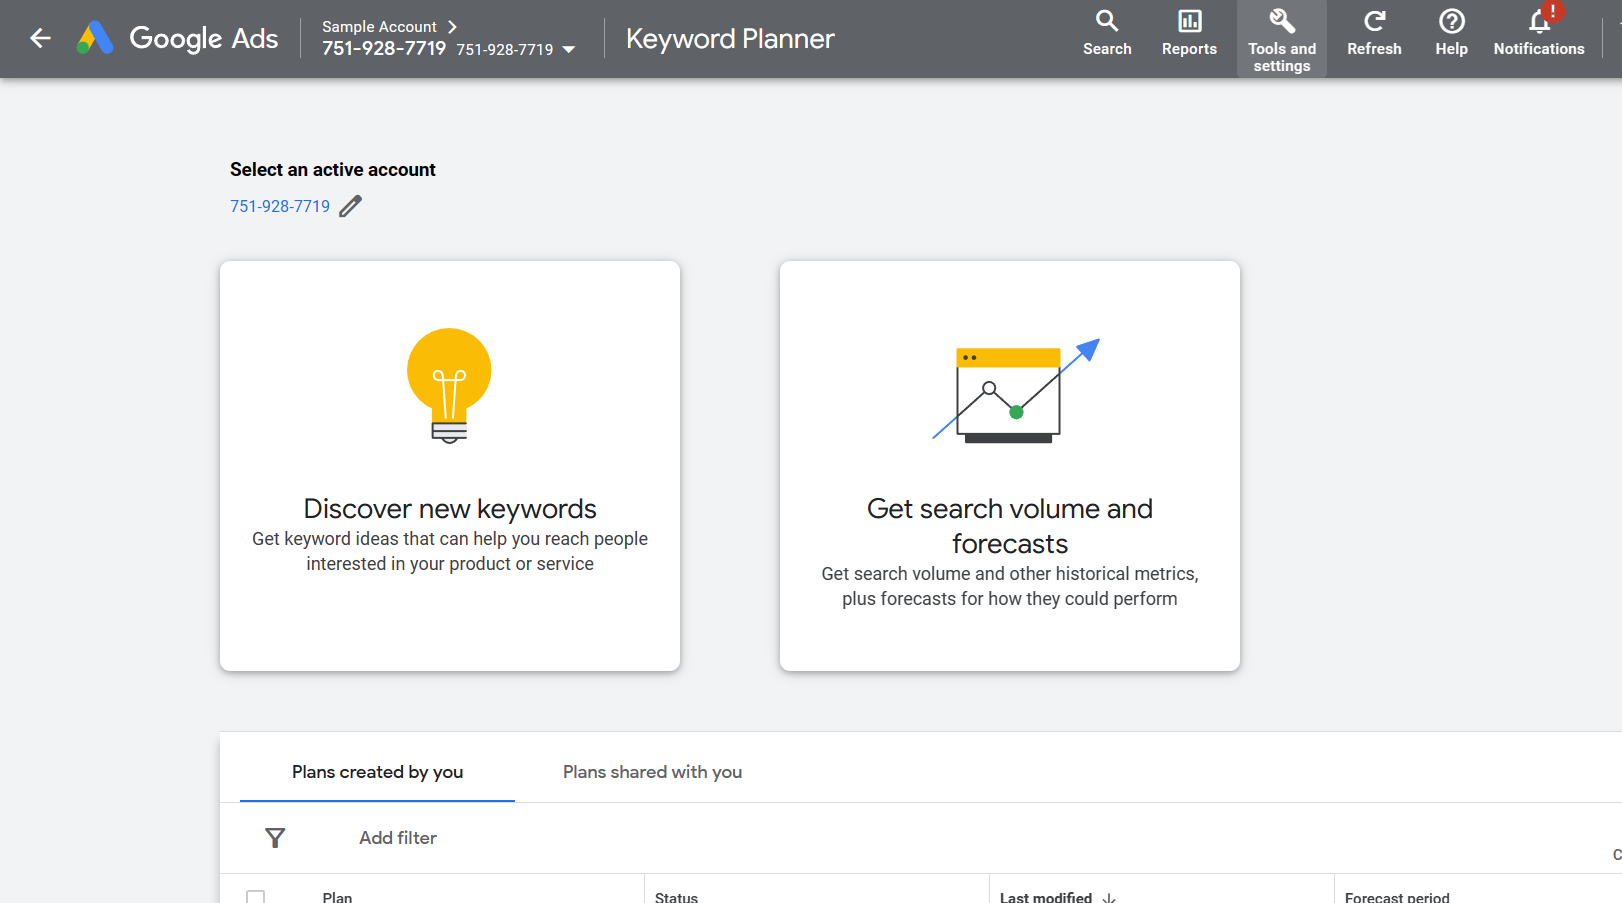Open the Search tool icon
This screenshot has width=1622, height=903.
[x=1107, y=21]
